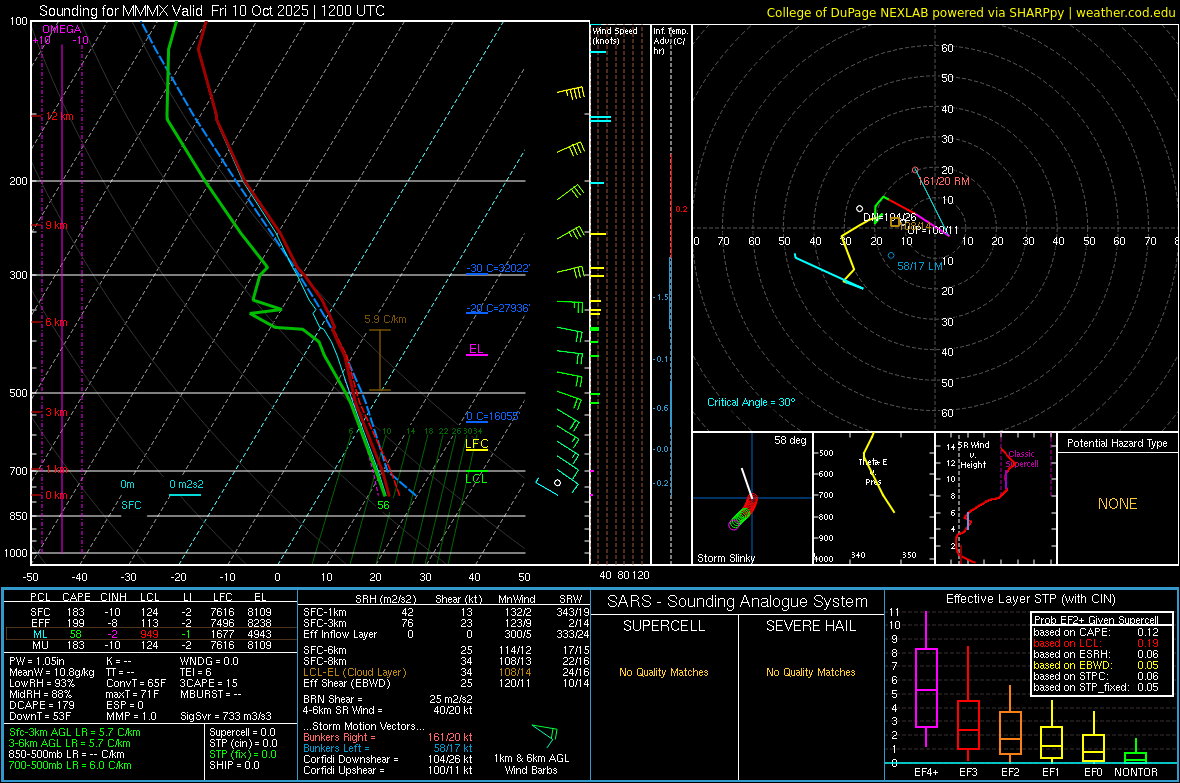This screenshot has width=1180, height=783.
Task: Click the red Bunkers Right marker on hodograph
Action: pos(915,170)
